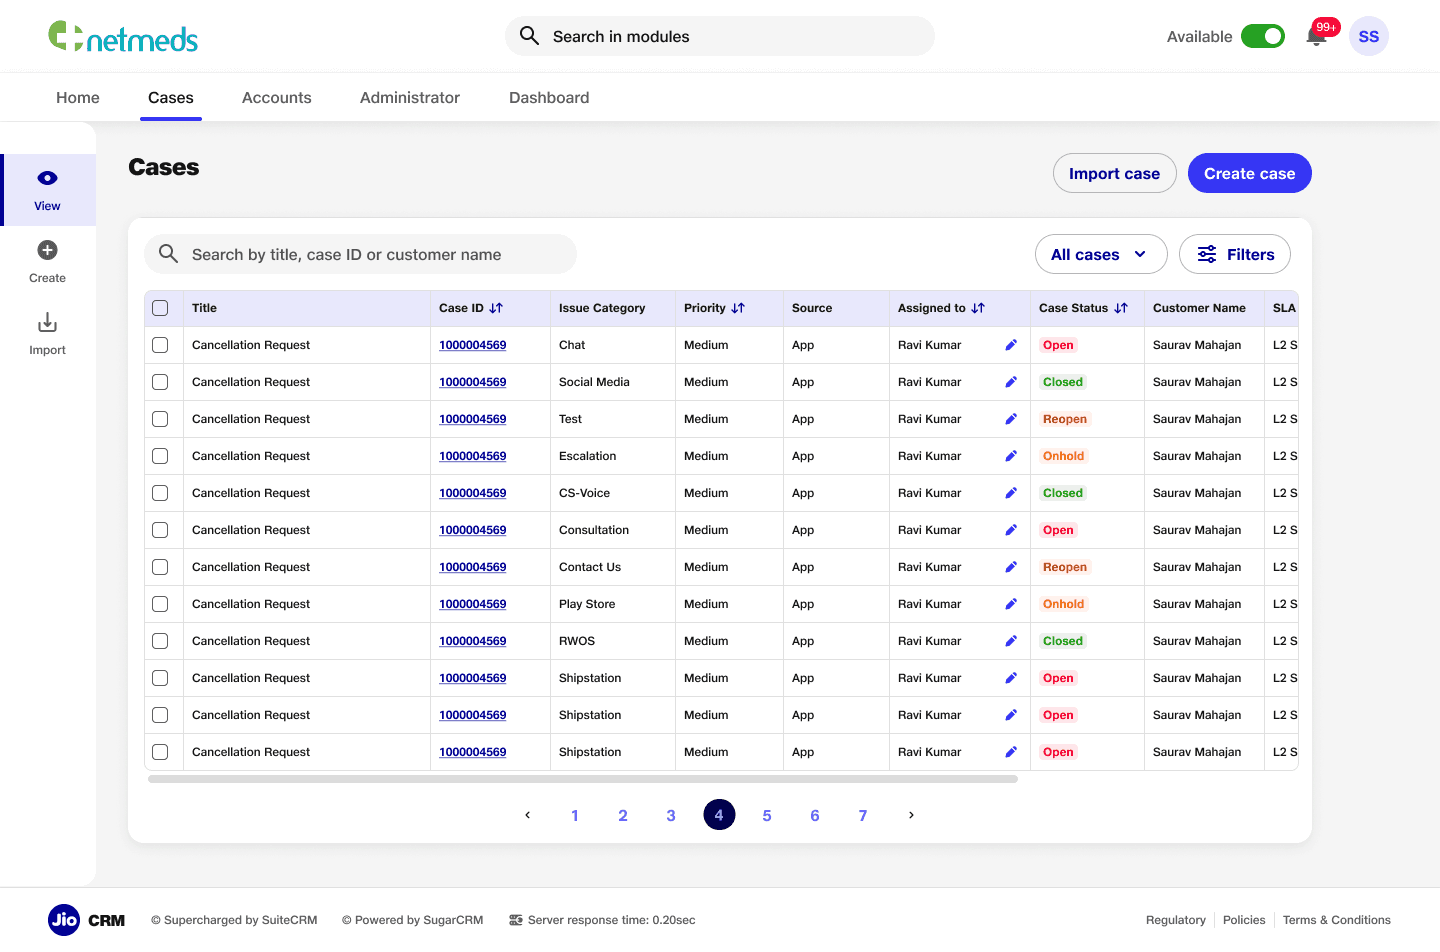Expand the All cases dropdown
This screenshot has height=952, width=1440.
point(1101,254)
